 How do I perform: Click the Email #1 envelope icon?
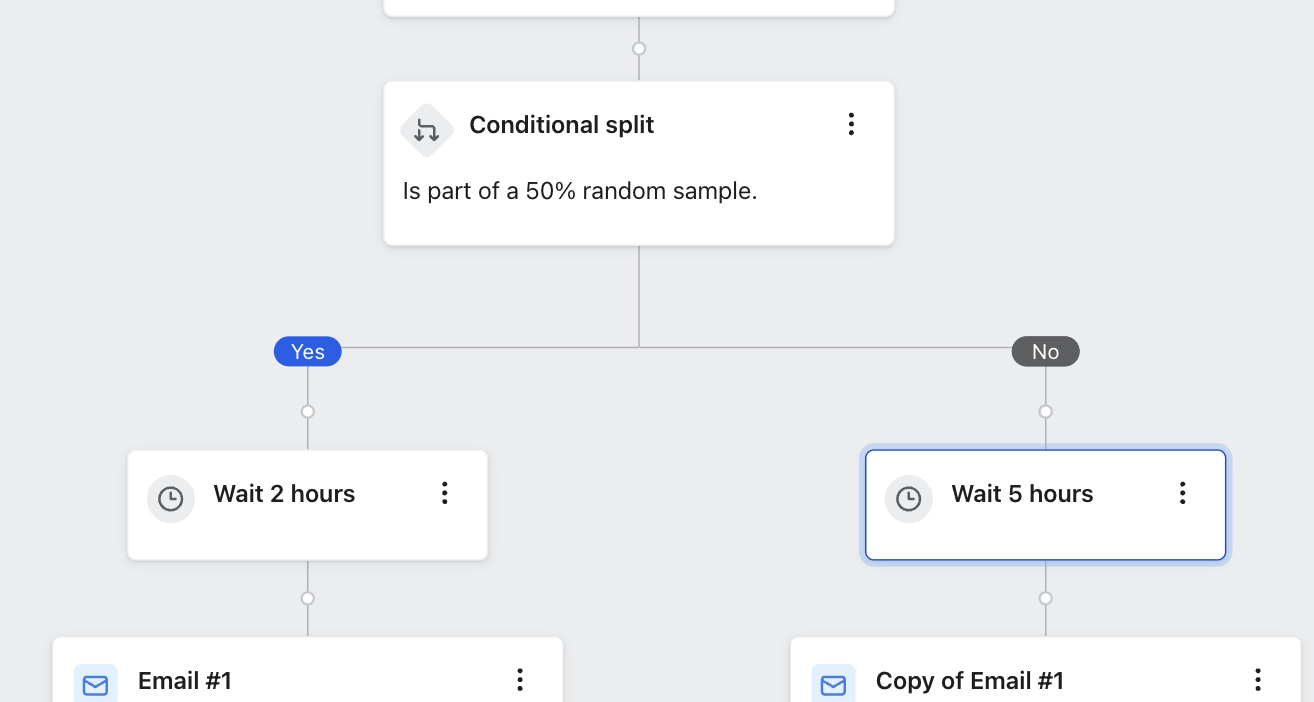tap(95, 685)
